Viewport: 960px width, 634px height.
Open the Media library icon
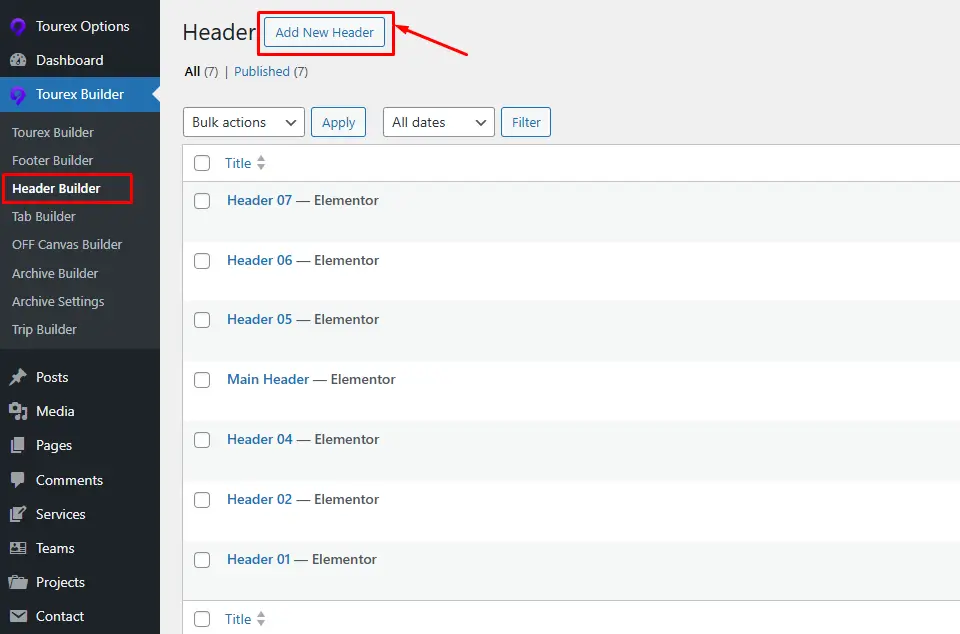18,411
